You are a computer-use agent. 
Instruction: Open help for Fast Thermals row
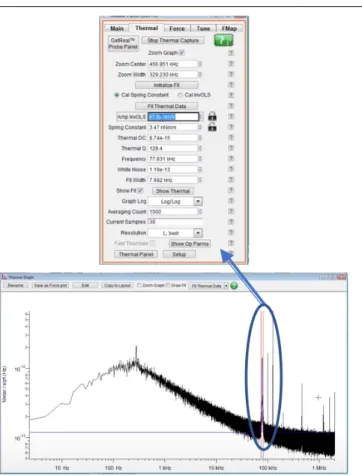point(231,243)
